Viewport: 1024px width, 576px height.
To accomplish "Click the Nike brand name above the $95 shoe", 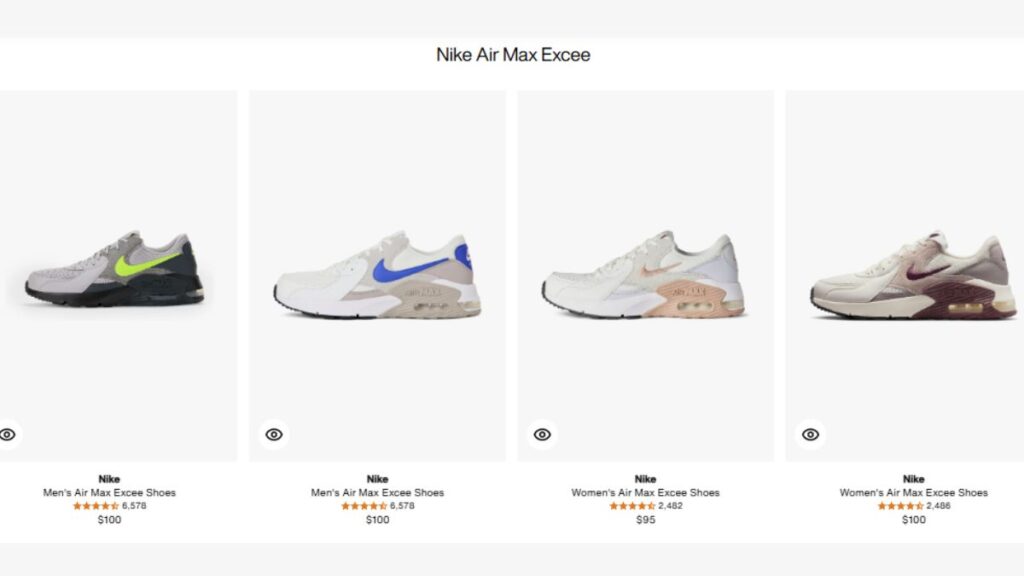I will point(645,479).
